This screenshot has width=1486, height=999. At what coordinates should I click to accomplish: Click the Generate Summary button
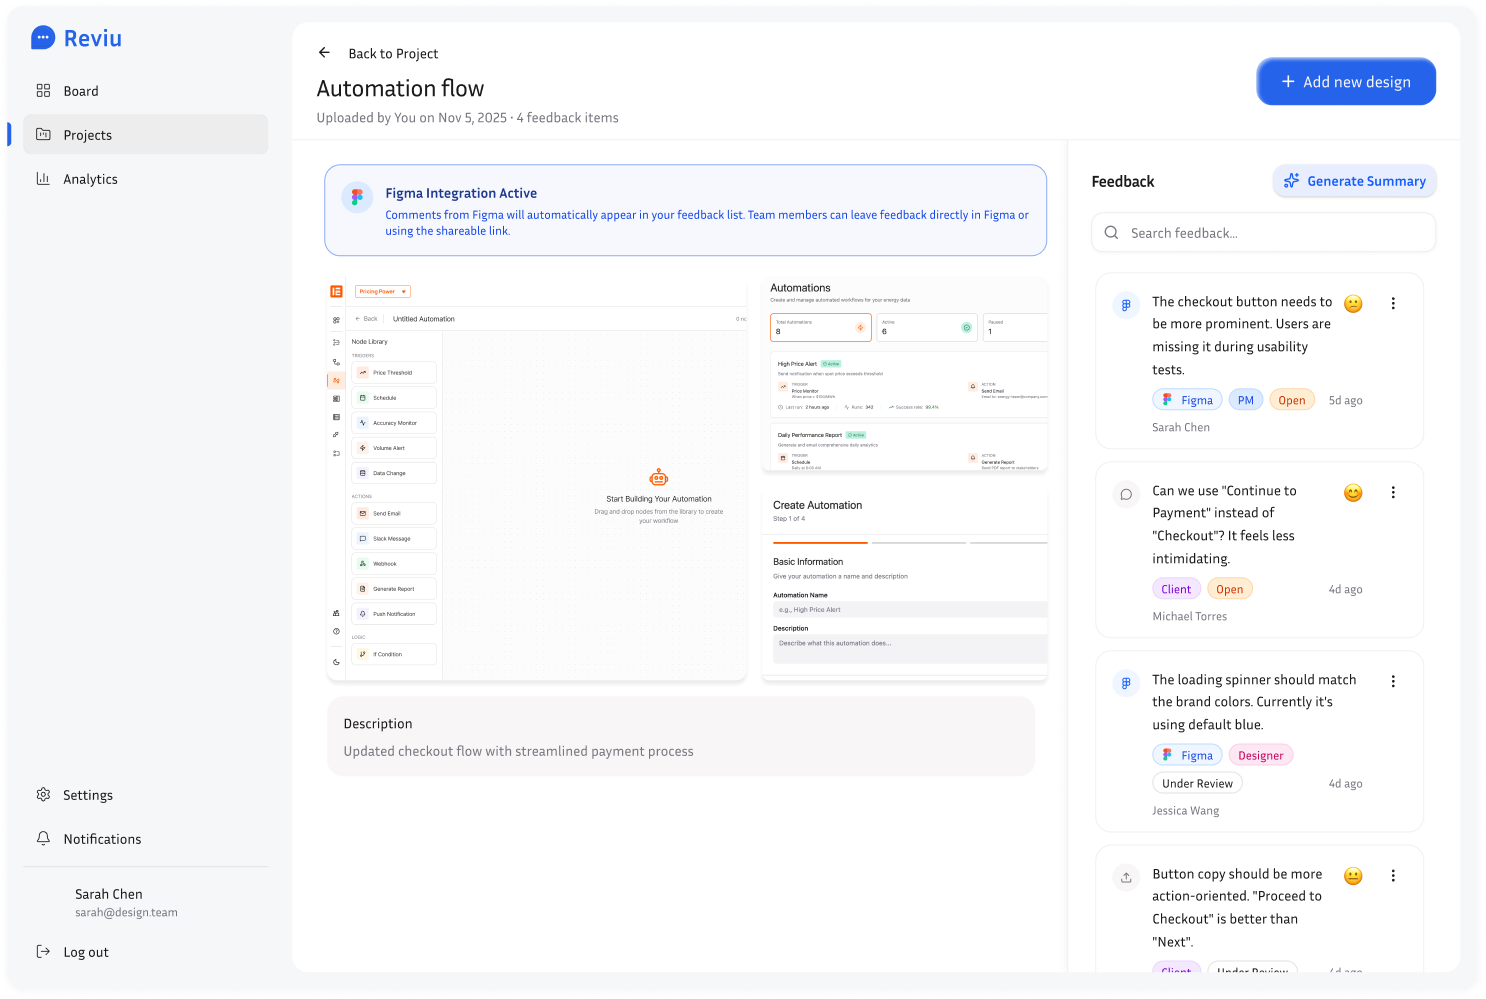coord(1355,181)
